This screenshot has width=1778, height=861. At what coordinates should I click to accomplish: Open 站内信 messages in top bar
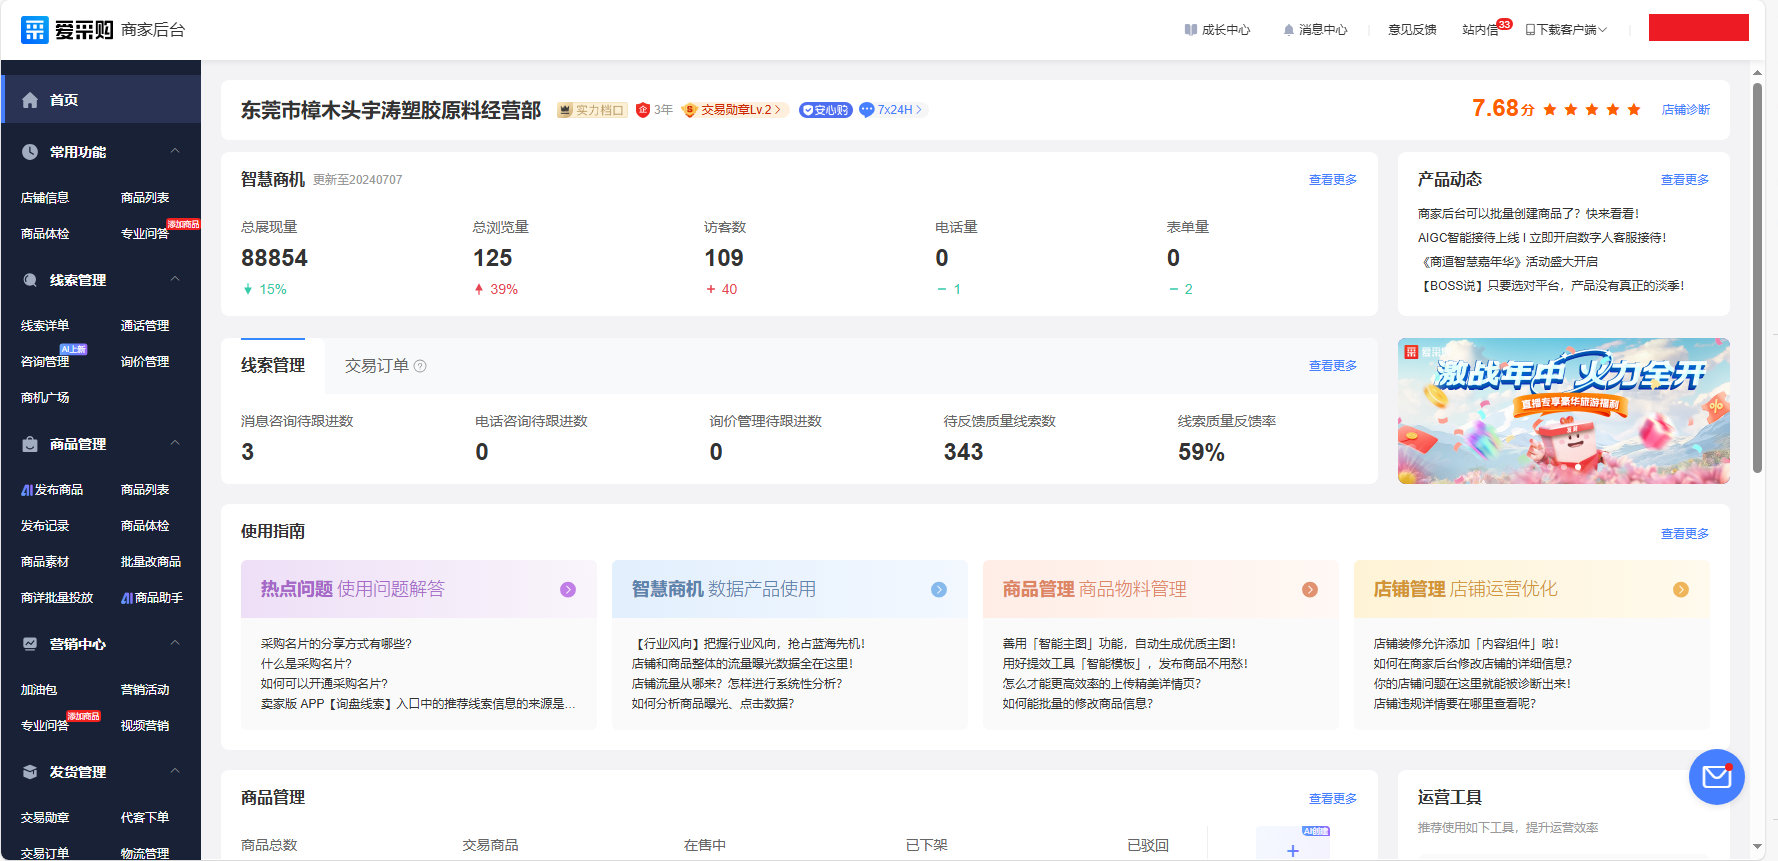1480,30
